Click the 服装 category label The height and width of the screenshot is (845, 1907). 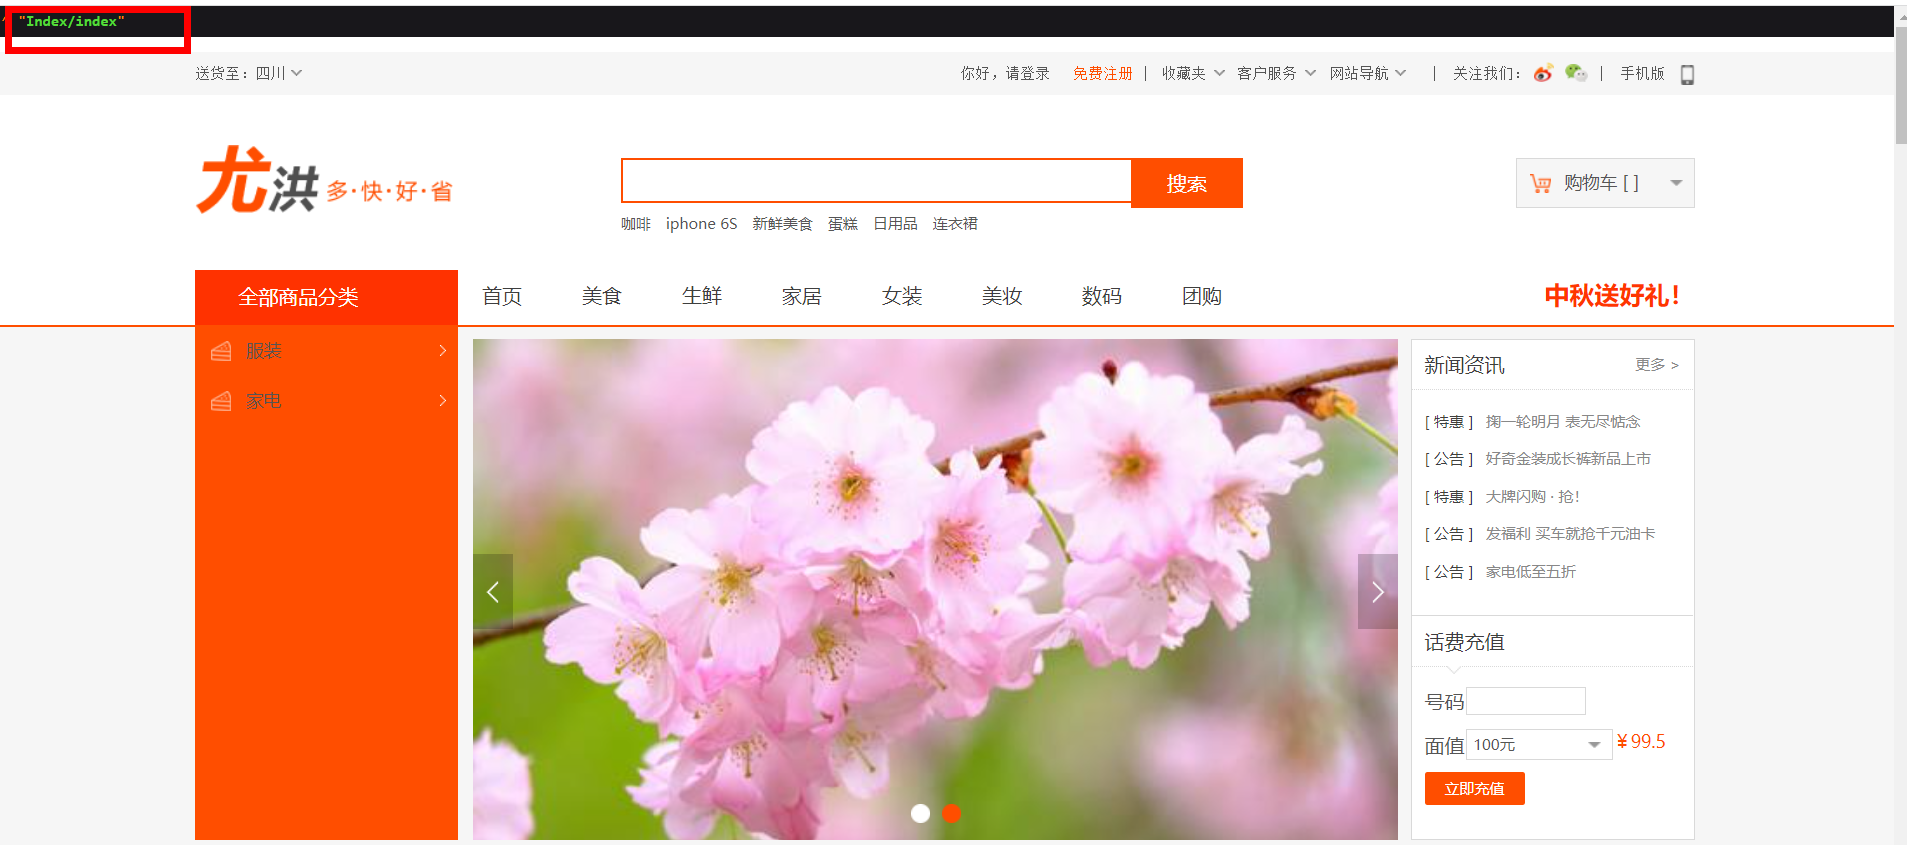[x=264, y=351]
